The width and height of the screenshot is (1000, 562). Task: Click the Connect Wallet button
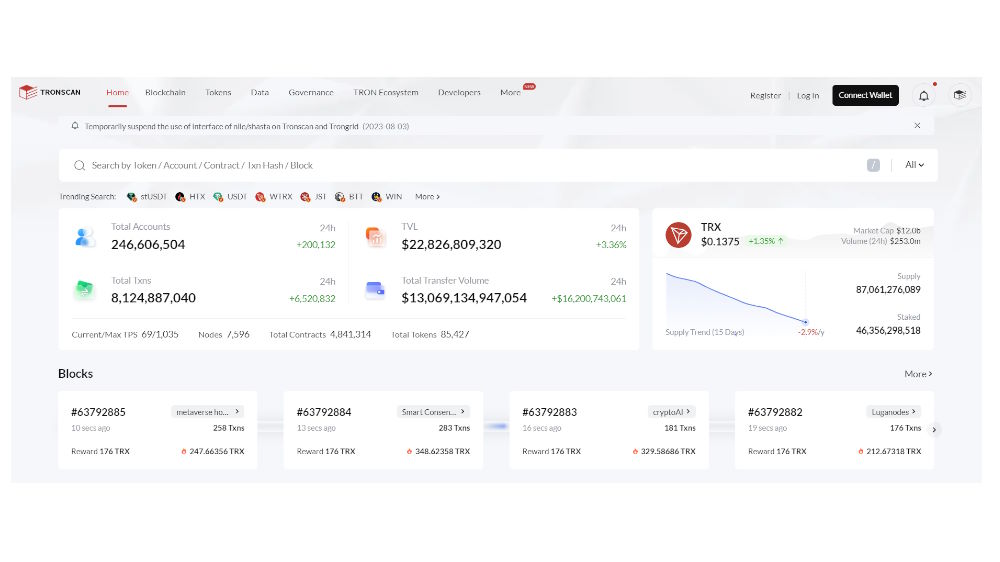[865, 96]
